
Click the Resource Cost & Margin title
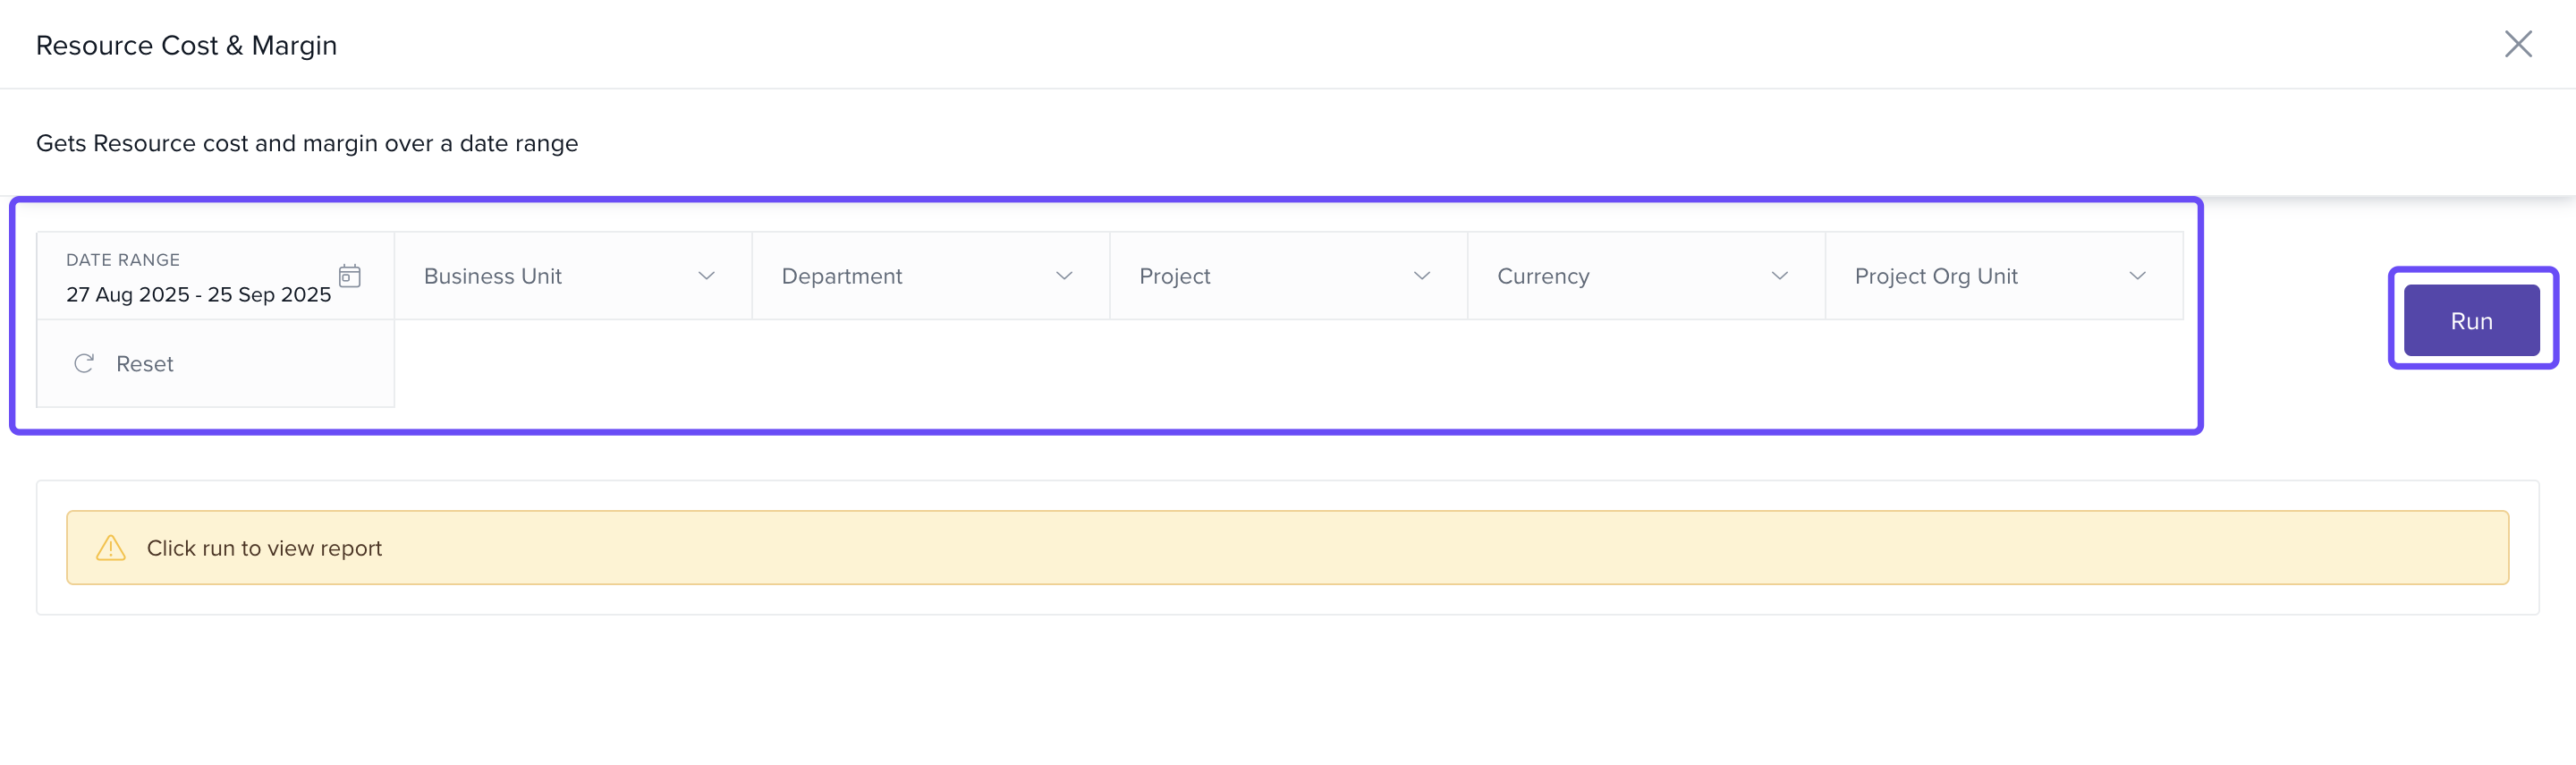pyautogui.click(x=186, y=46)
